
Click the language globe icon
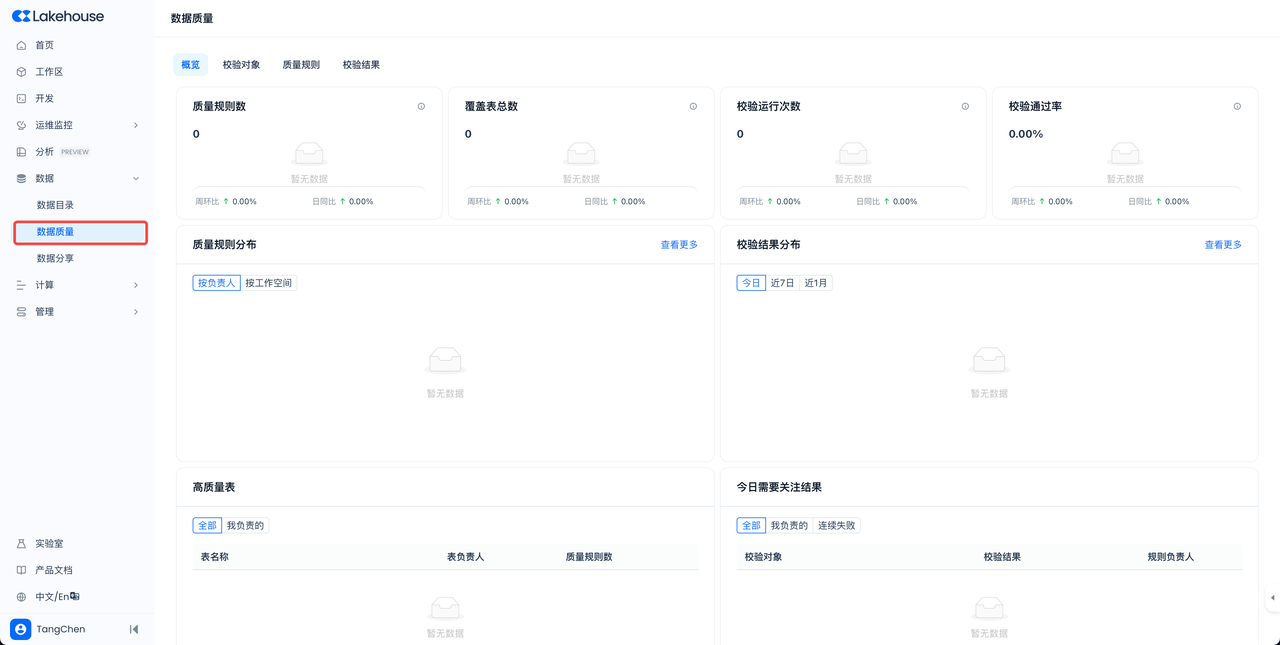22,597
